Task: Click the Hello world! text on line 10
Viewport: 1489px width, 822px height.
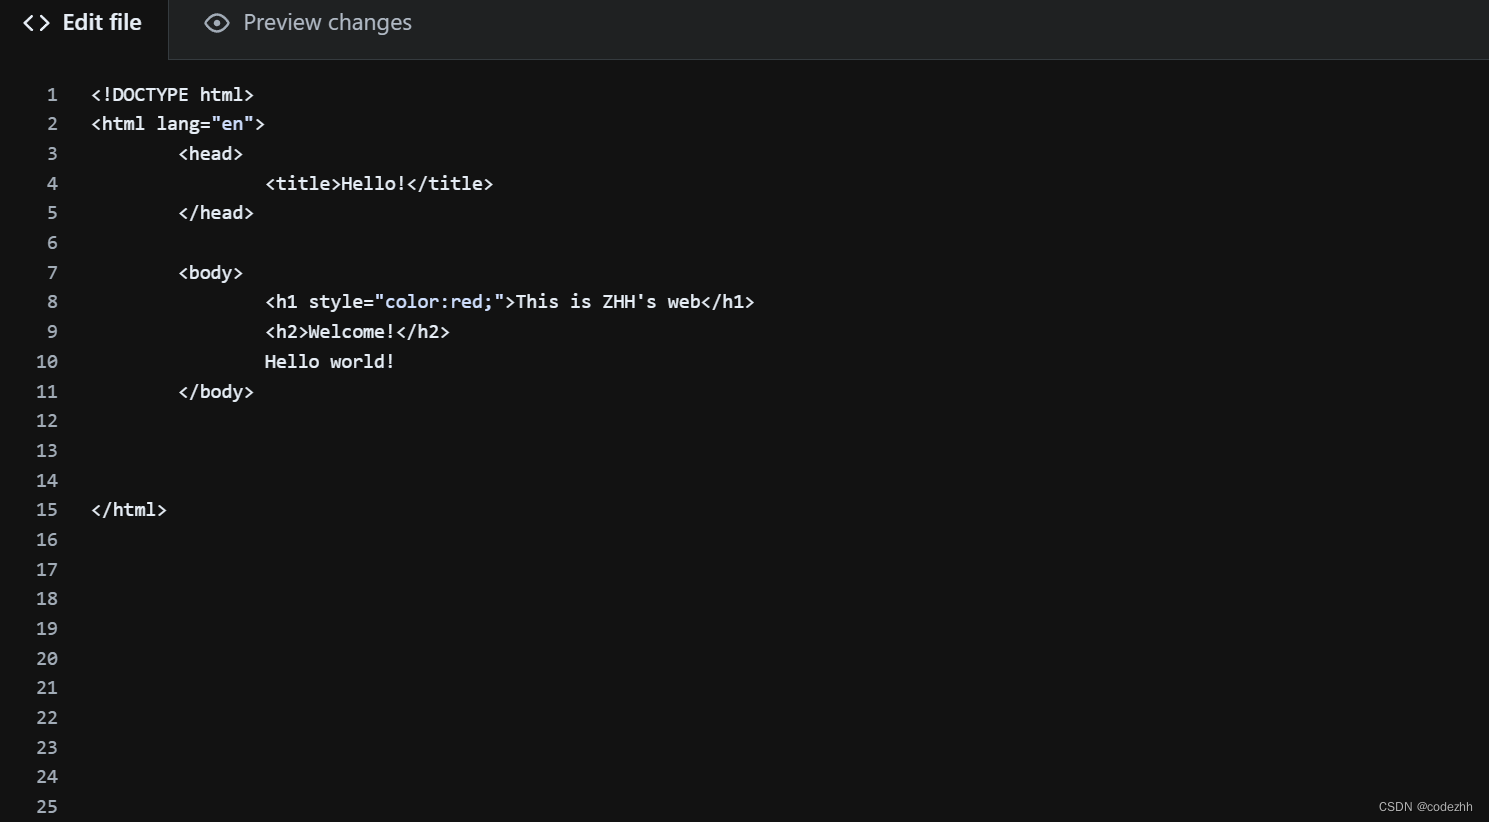Action: pos(329,361)
